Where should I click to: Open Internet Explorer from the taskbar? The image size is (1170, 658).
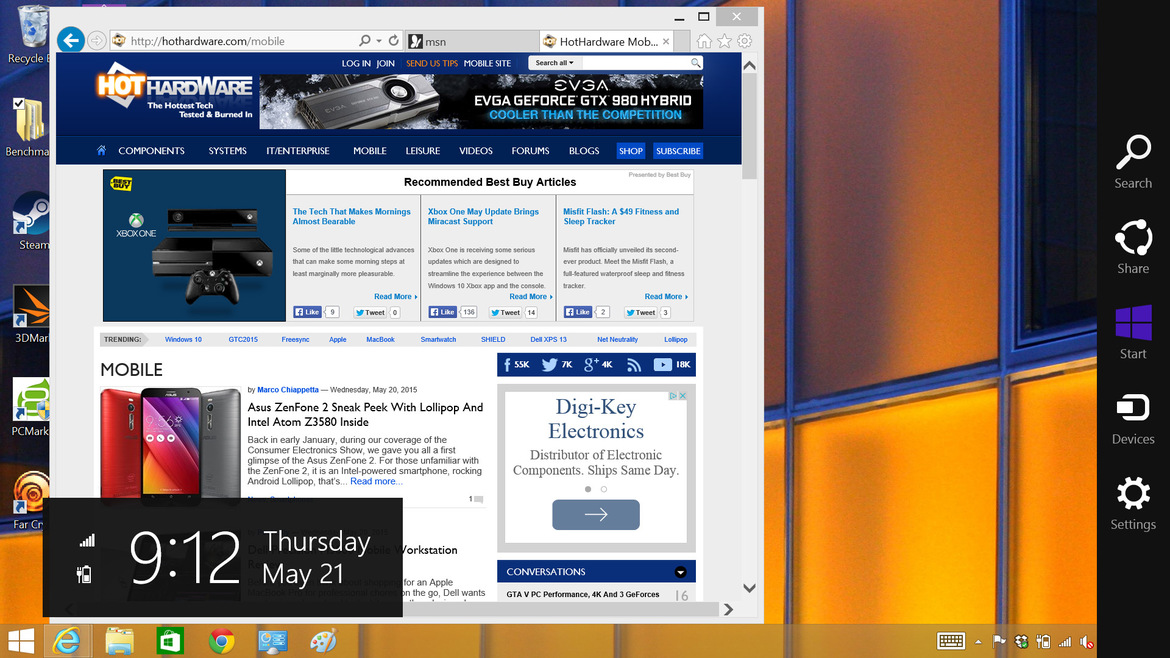pos(67,642)
